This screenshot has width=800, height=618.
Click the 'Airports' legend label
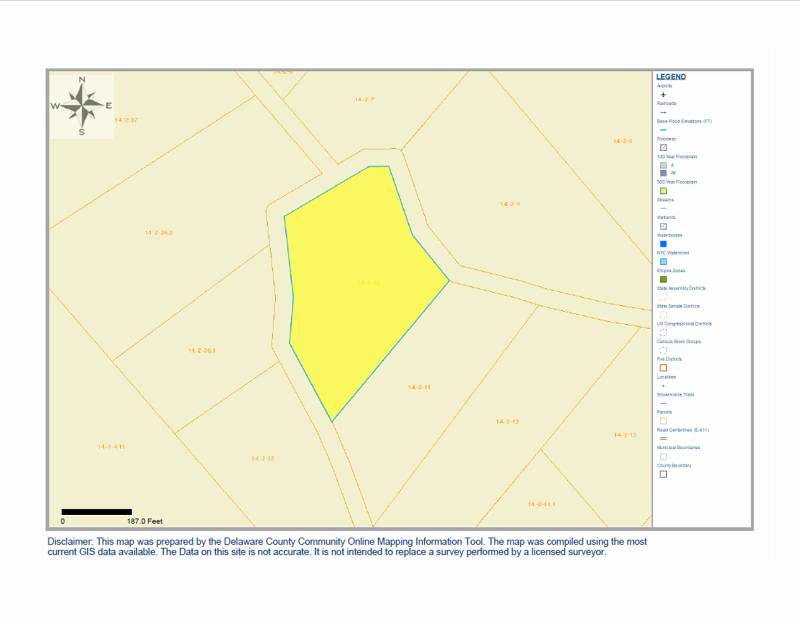[x=664, y=86]
